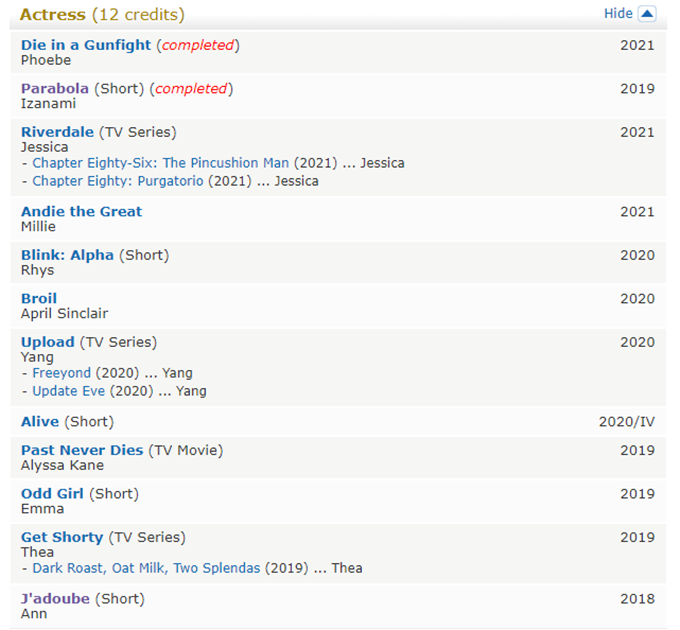Go to the Riverdale series page
The width and height of the screenshot is (680, 630).
click(57, 132)
